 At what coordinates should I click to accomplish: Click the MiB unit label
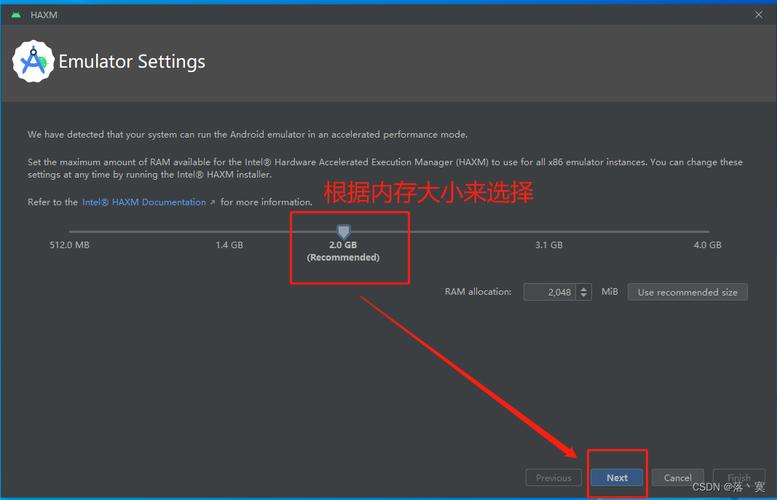tap(610, 291)
